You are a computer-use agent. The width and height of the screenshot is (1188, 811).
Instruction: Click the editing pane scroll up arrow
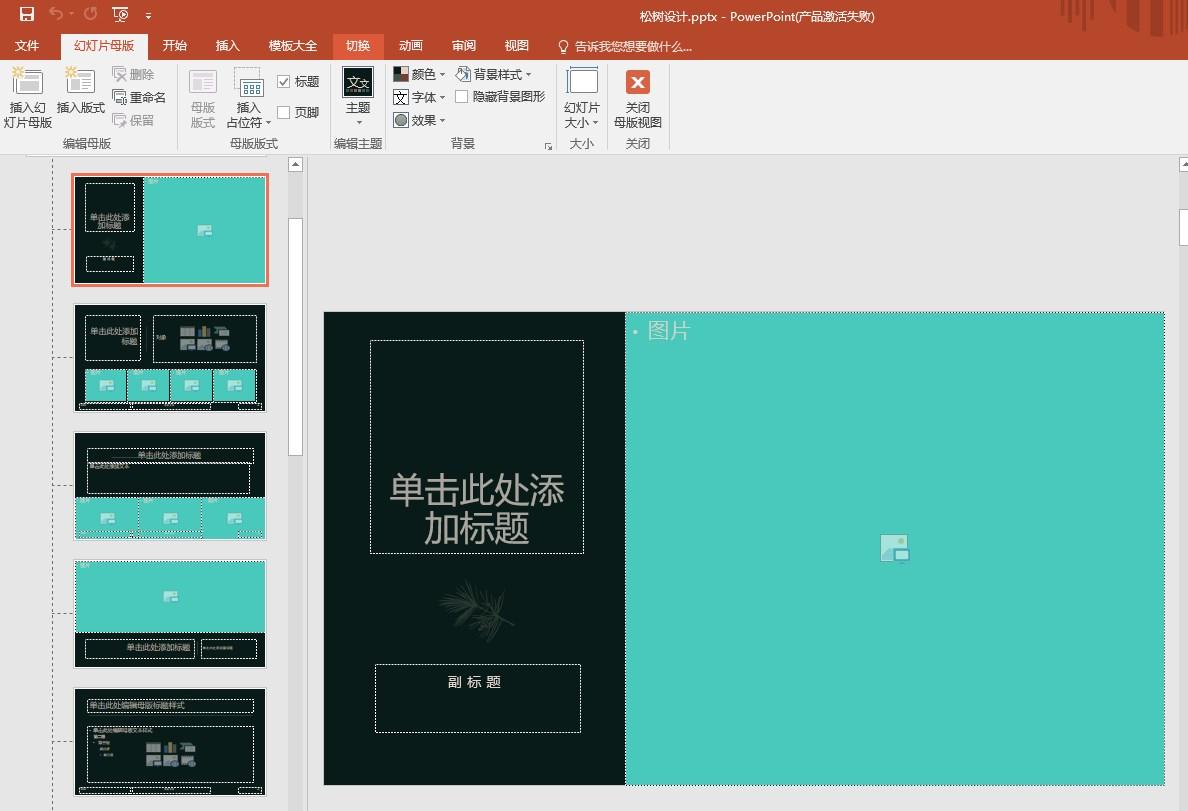(1183, 164)
